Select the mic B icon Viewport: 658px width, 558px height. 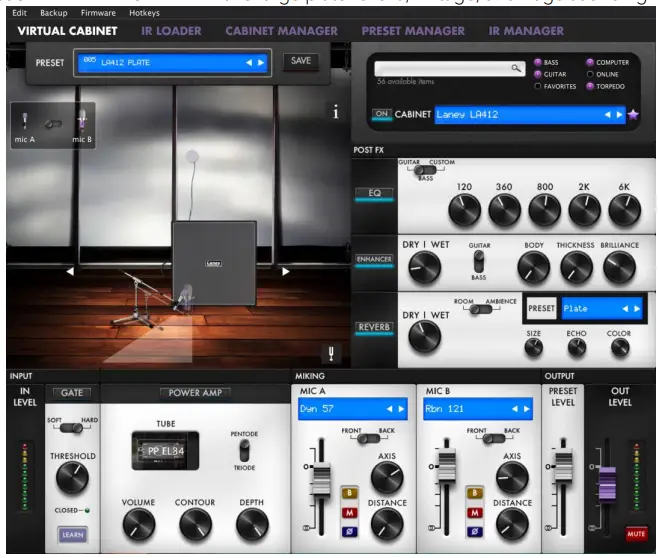pyautogui.click(x=81, y=123)
